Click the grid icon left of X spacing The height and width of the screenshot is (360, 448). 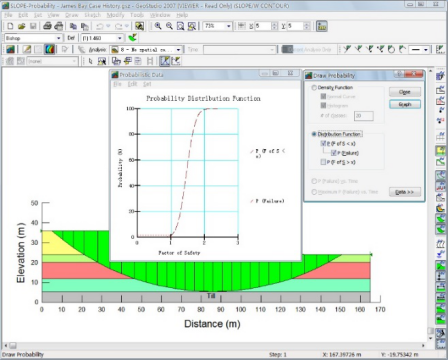[242, 26]
